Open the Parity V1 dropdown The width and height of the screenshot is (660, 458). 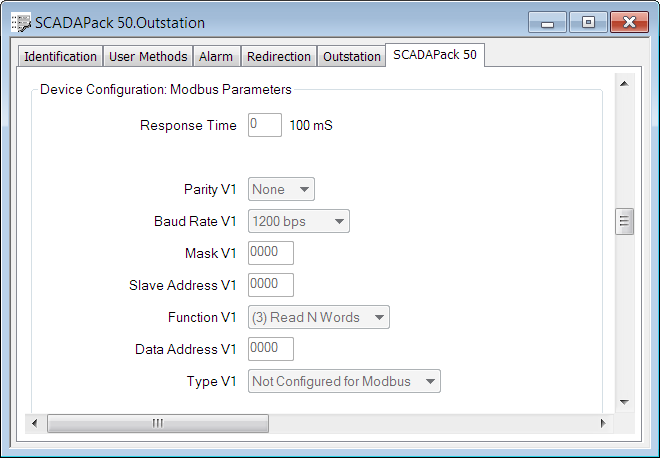point(281,189)
